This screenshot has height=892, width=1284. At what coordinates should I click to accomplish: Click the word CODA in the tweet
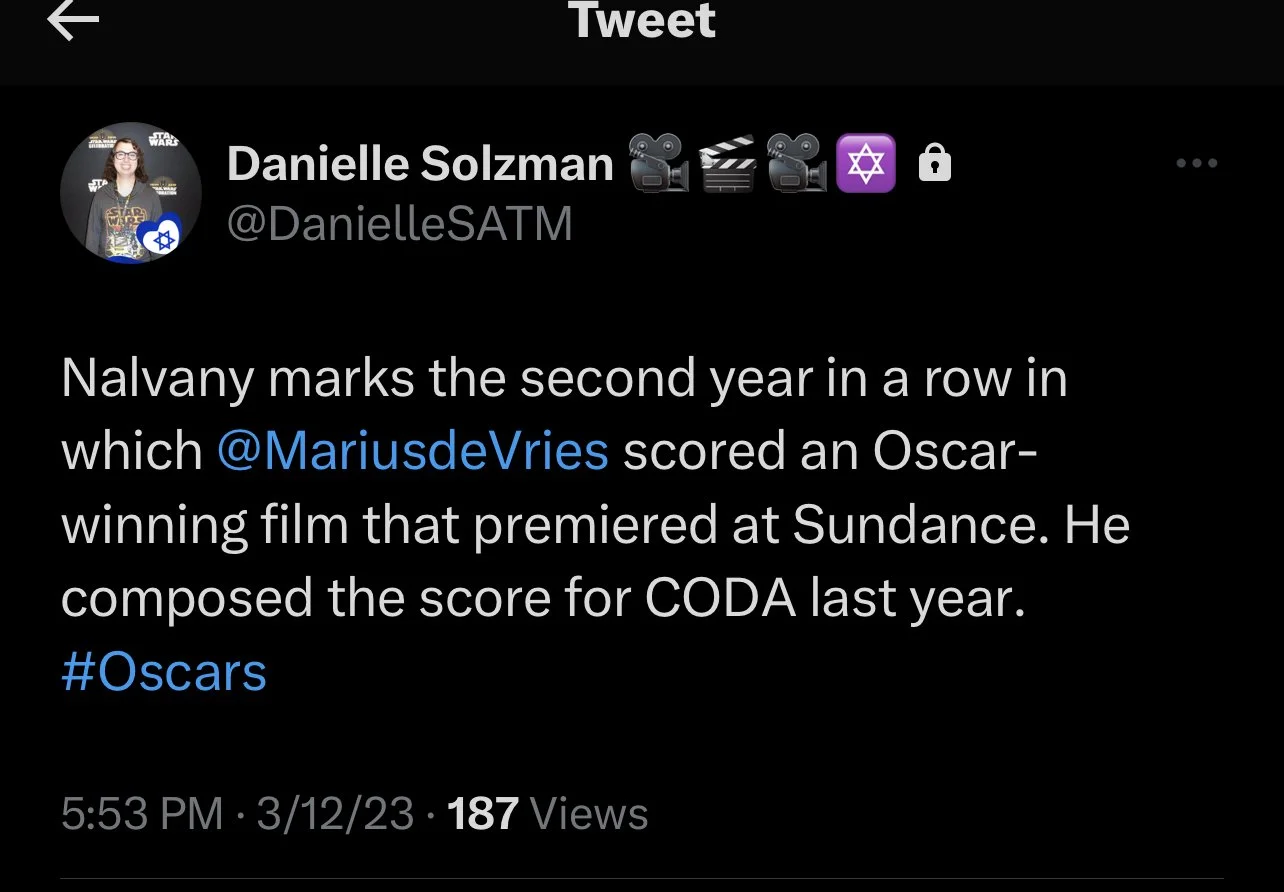point(718,599)
